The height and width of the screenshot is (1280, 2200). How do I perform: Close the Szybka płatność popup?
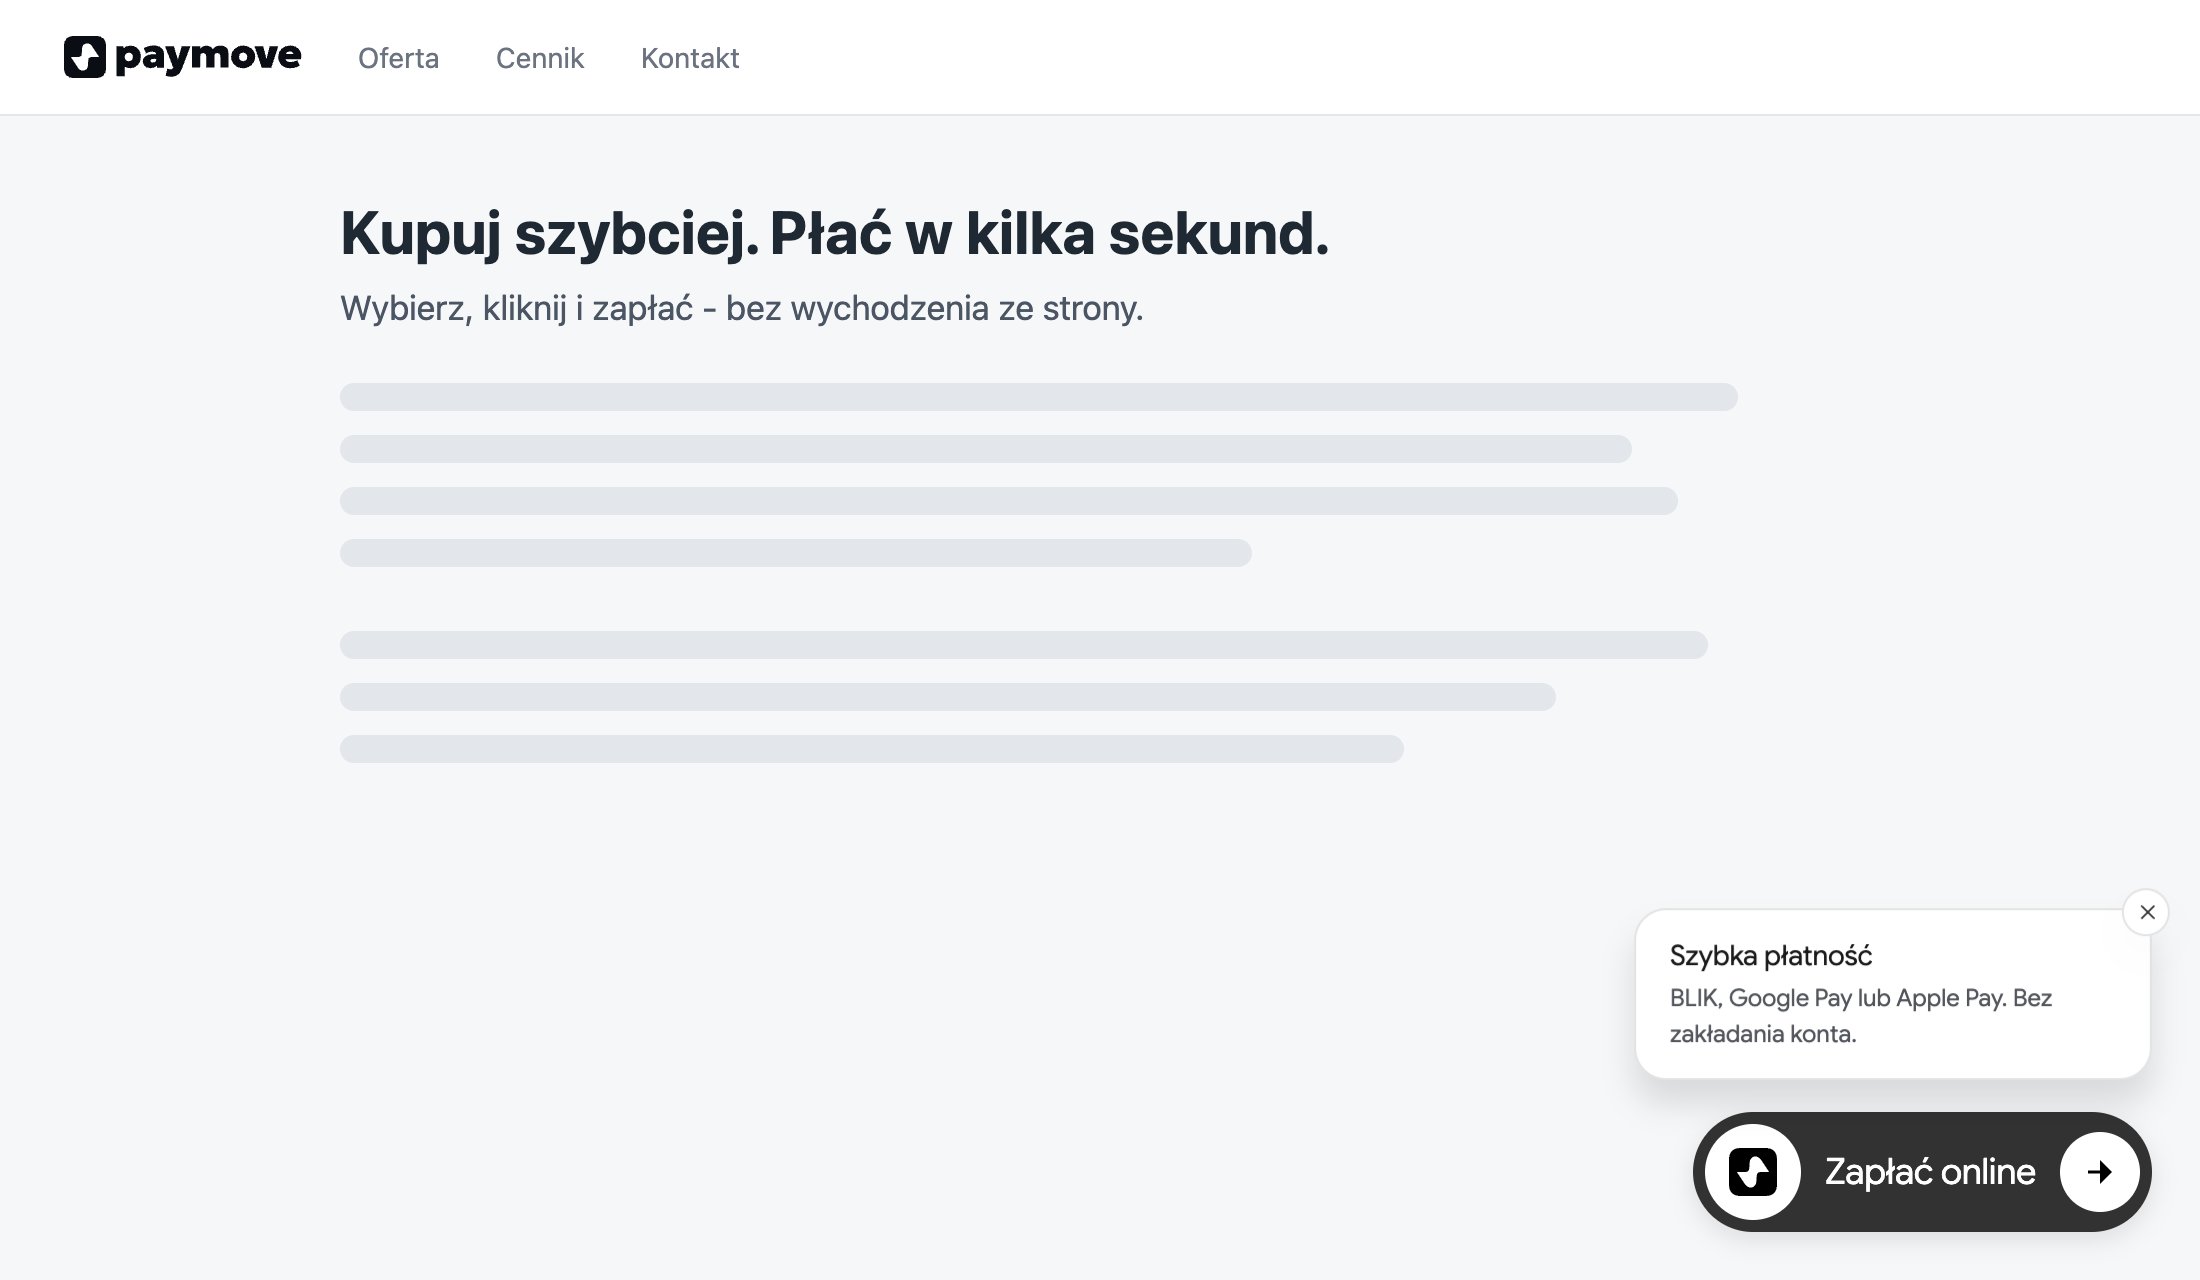[2146, 912]
